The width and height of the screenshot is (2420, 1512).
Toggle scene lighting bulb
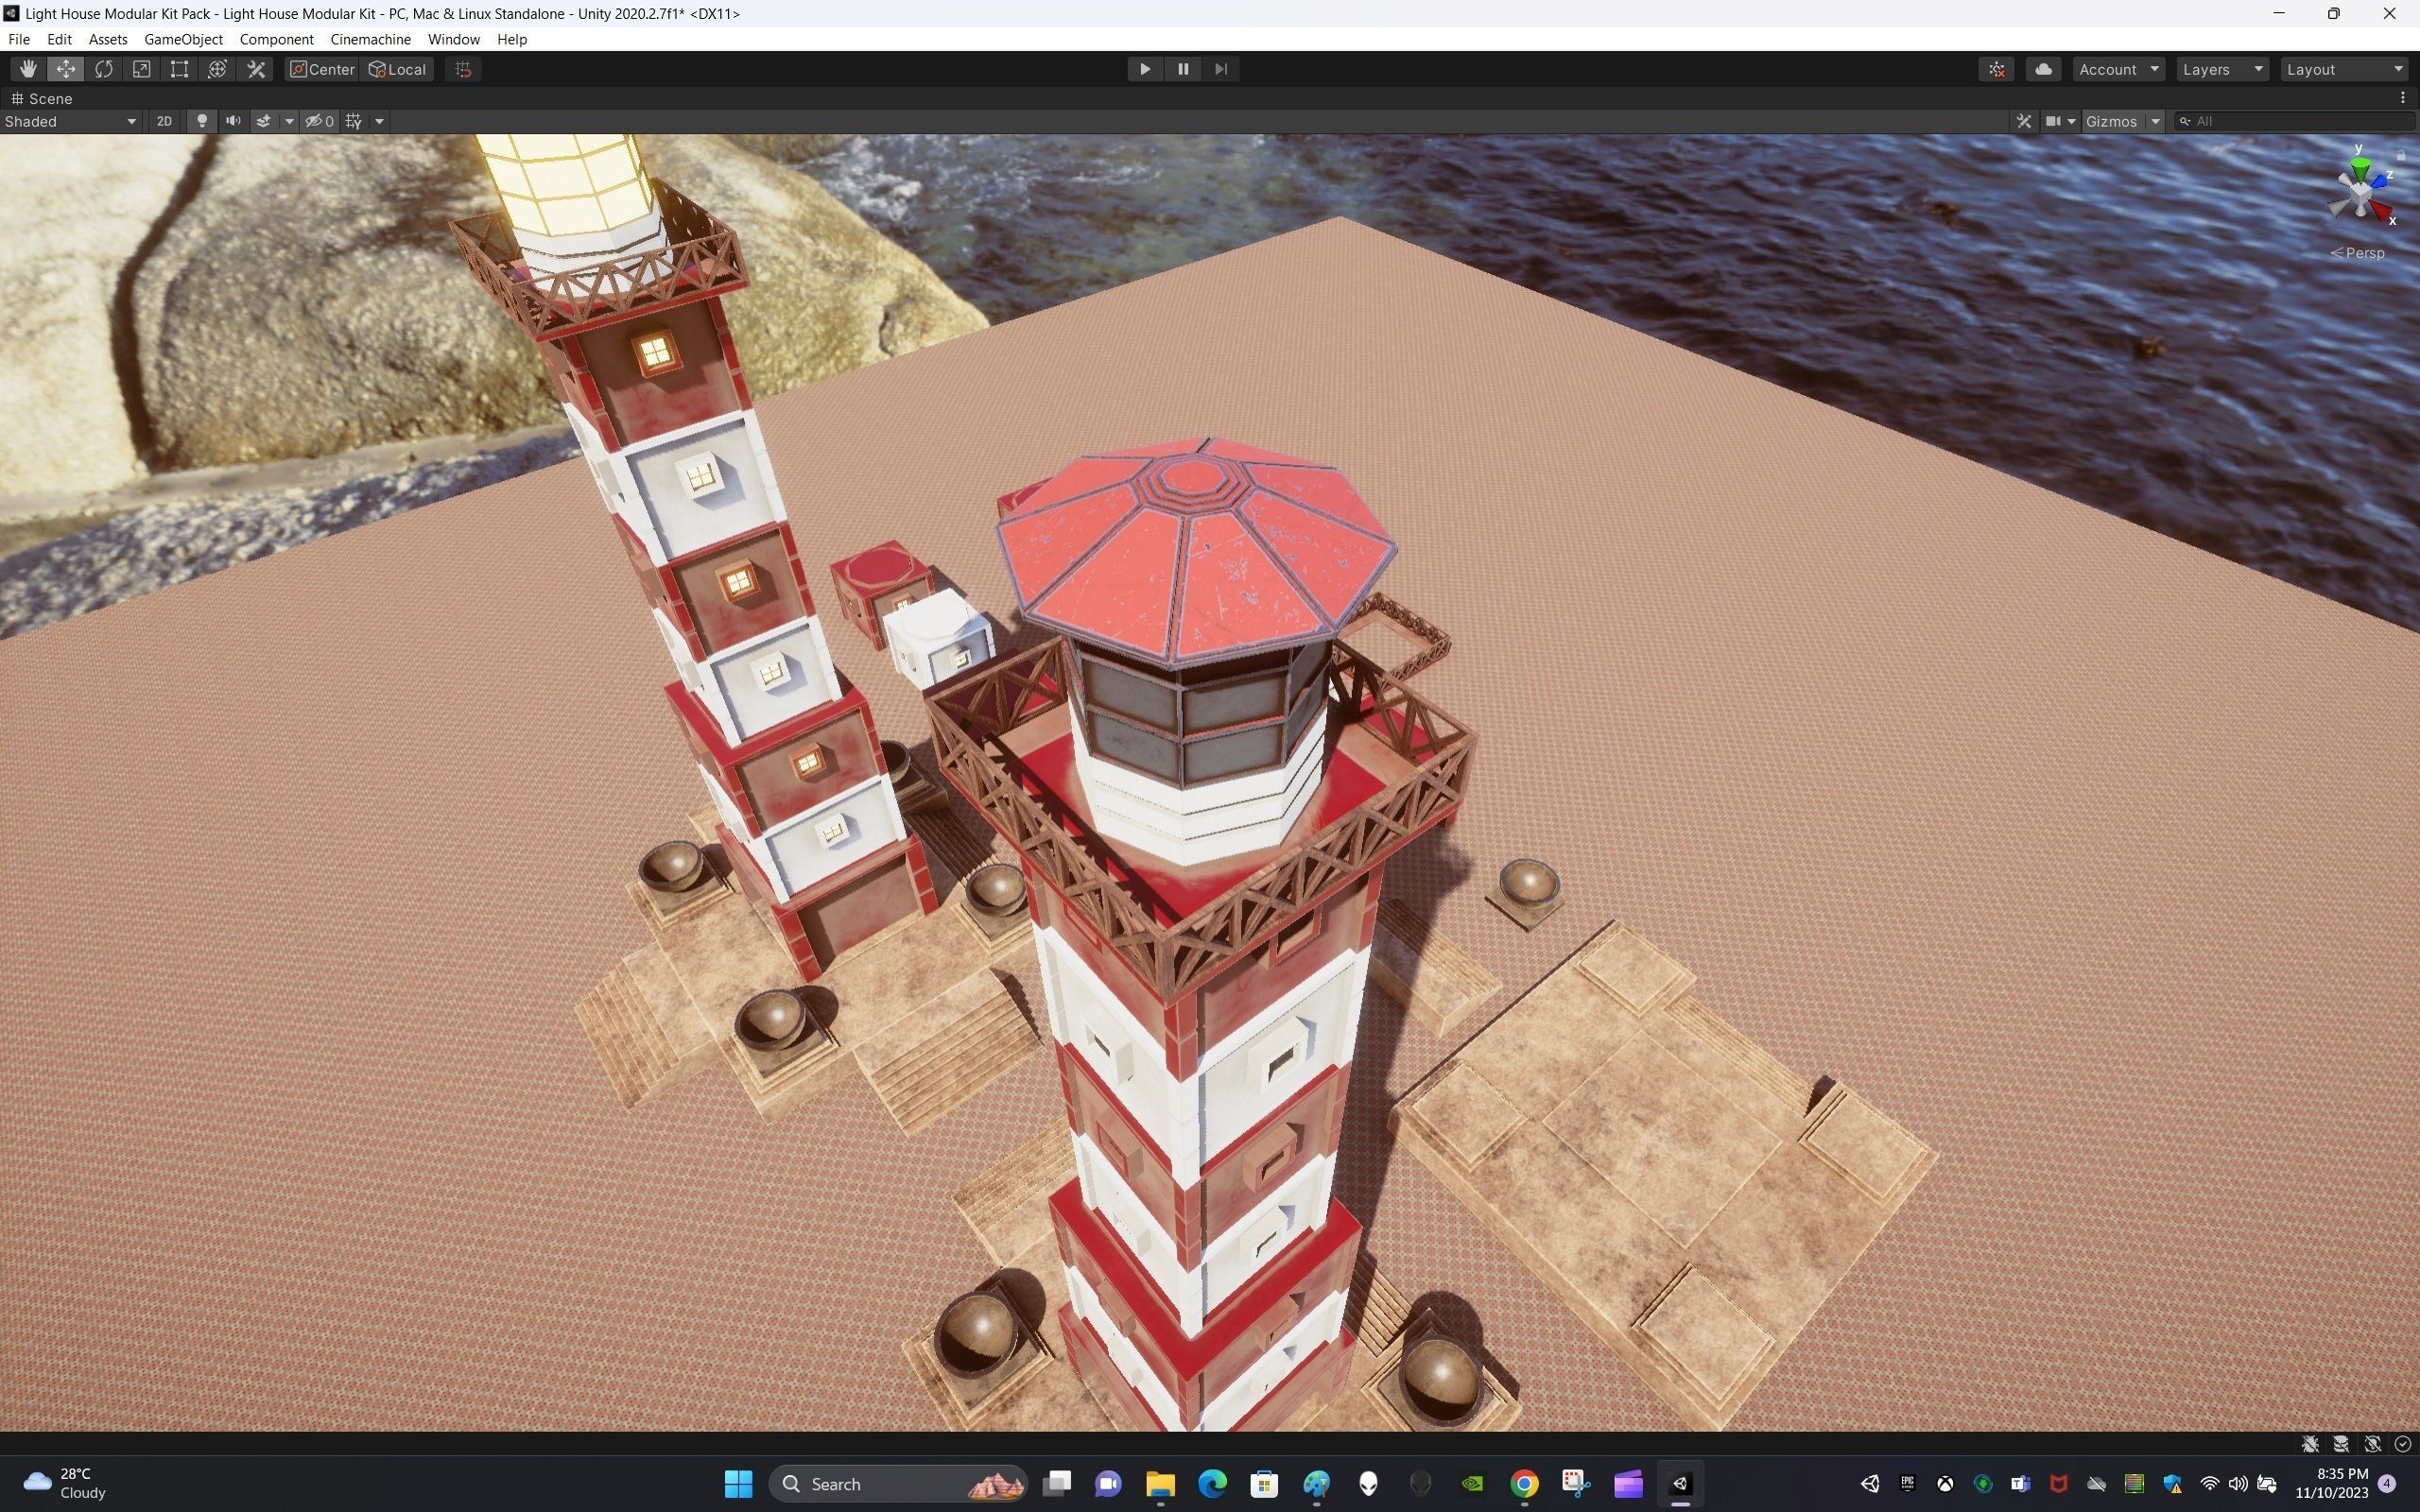tap(202, 121)
